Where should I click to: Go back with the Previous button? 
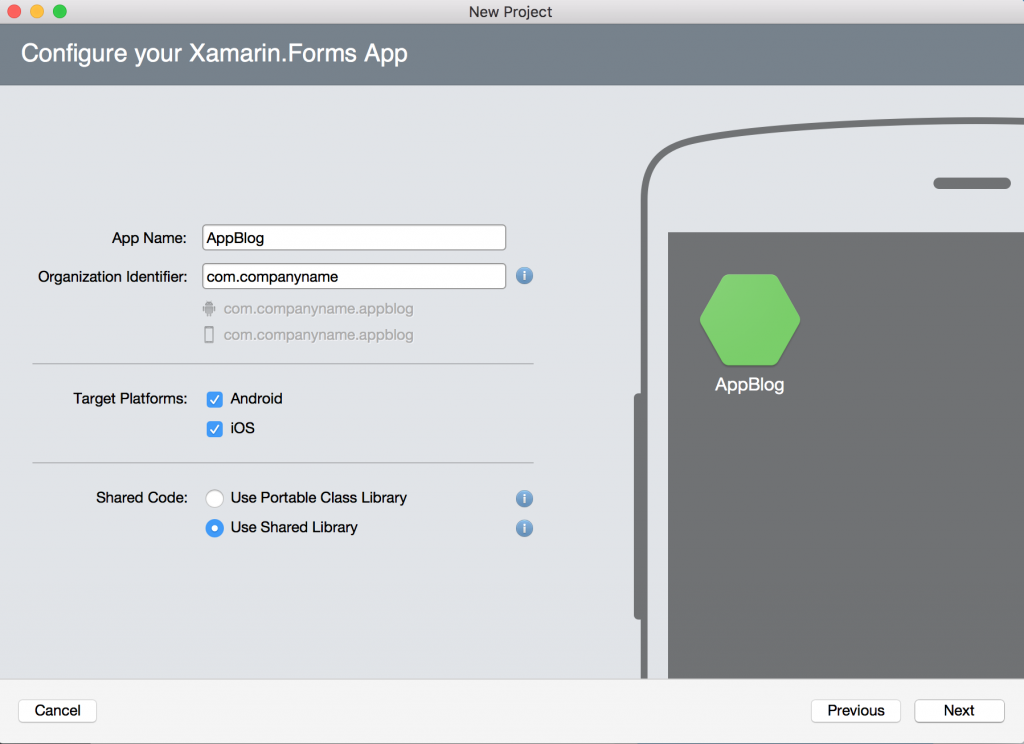856,711
